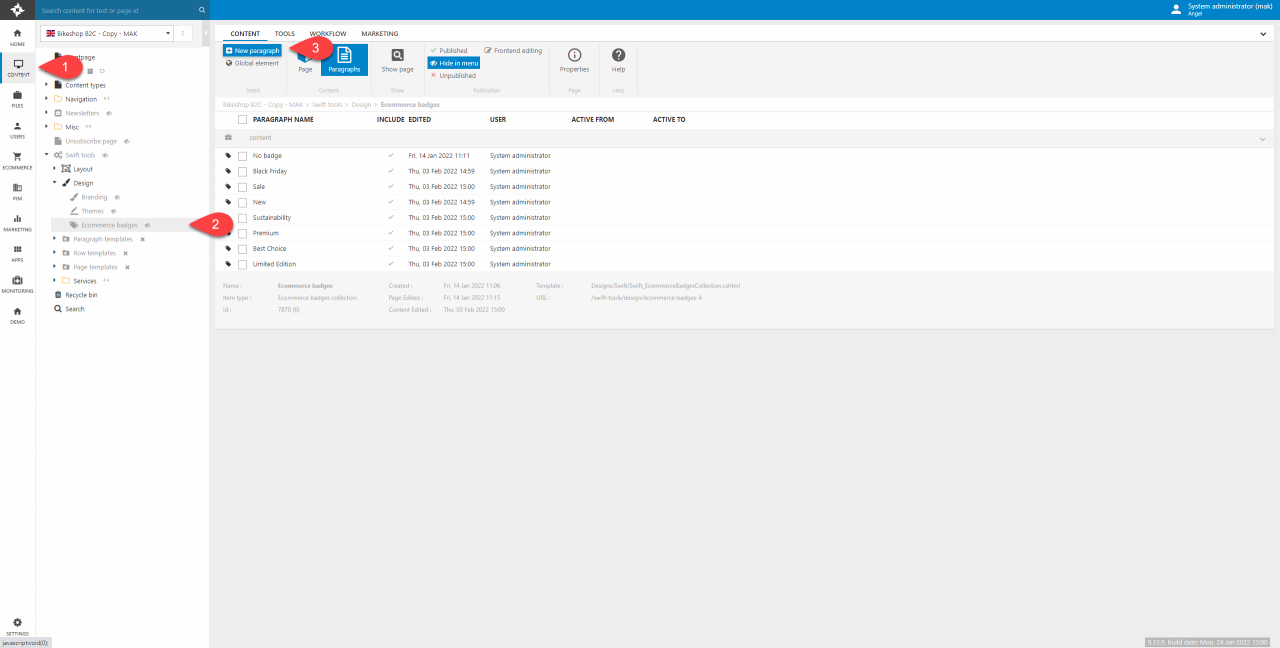Open the Monitoring sidebar icon
The width and height of the screenshot is (1280, 648).
(17, 283)
